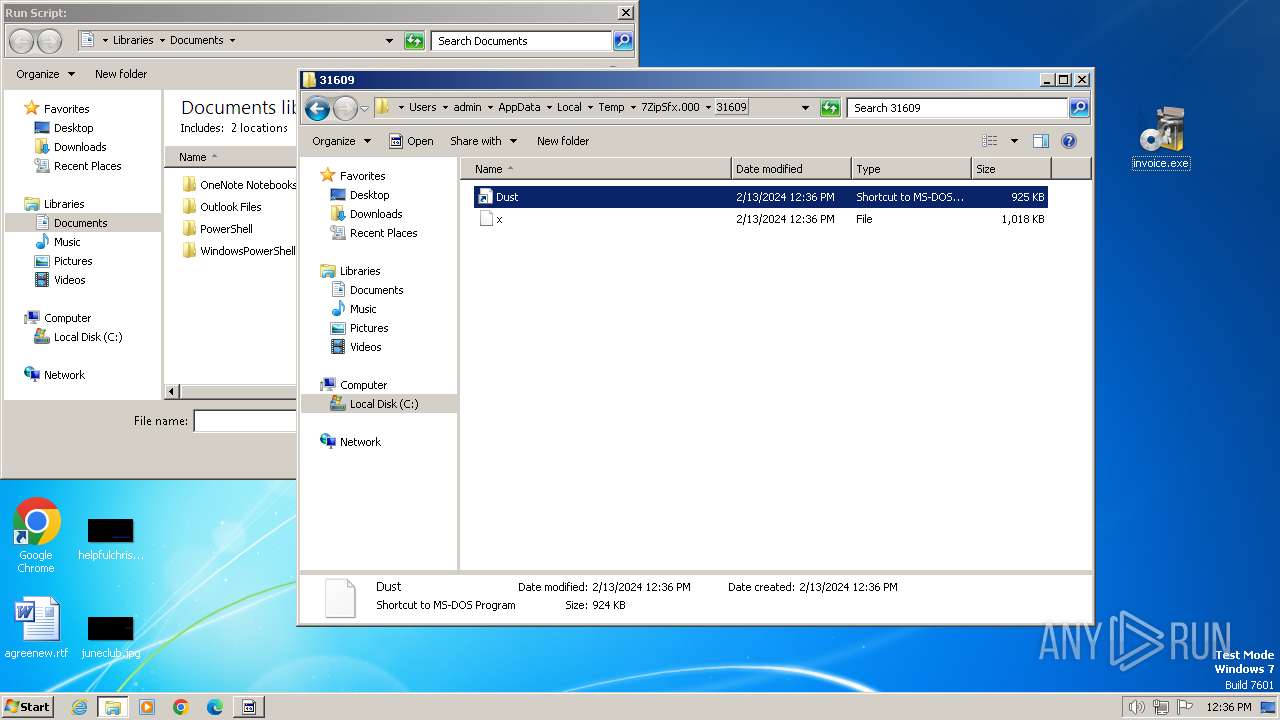Click New folder in the 31609 window
The width and height of the screenshot is (1280, 720).
563,141
